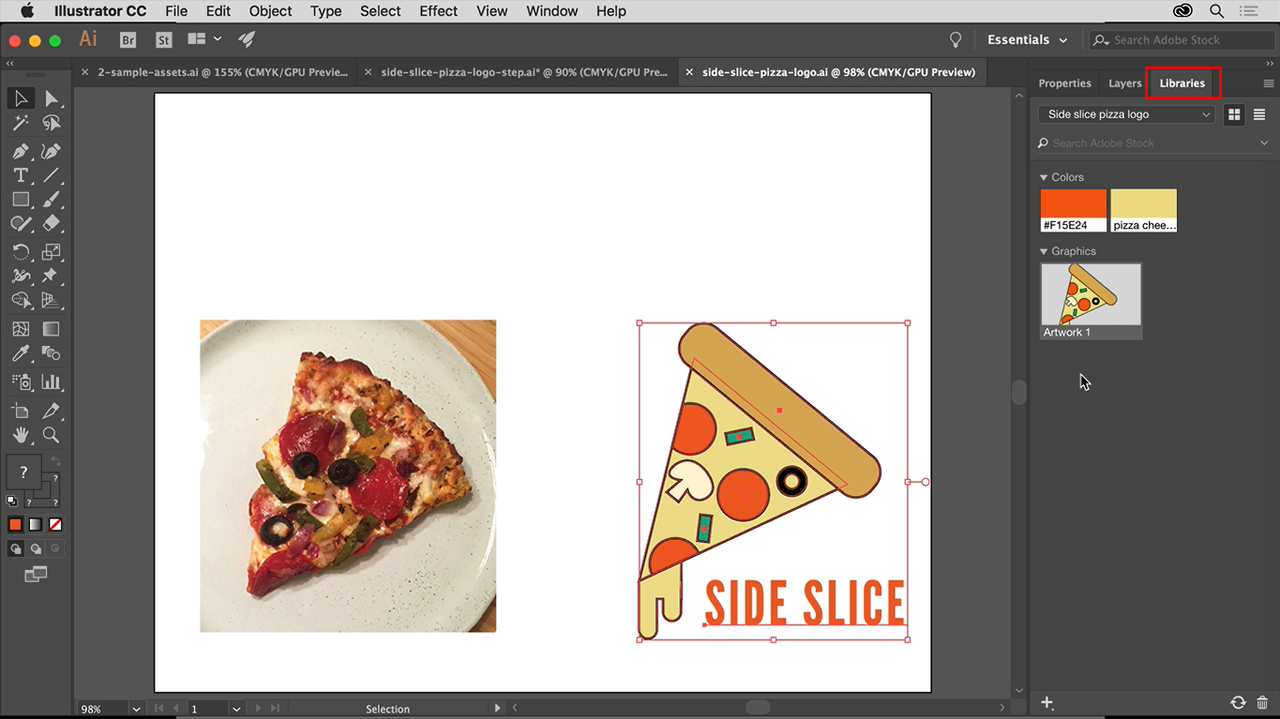The height and width of the screenshot is (719, 1280).
Task: Open the zoom level dropdown
Action: (x=136, y=709)
